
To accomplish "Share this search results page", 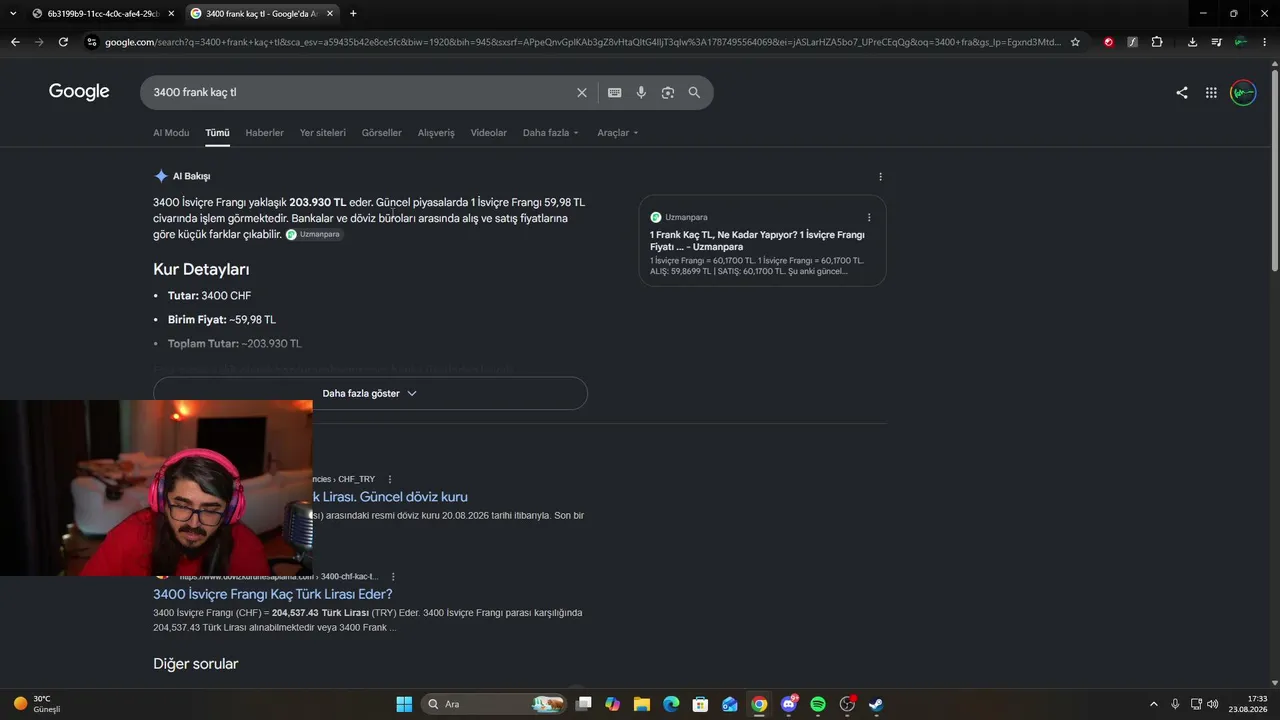I will 1182,93.
